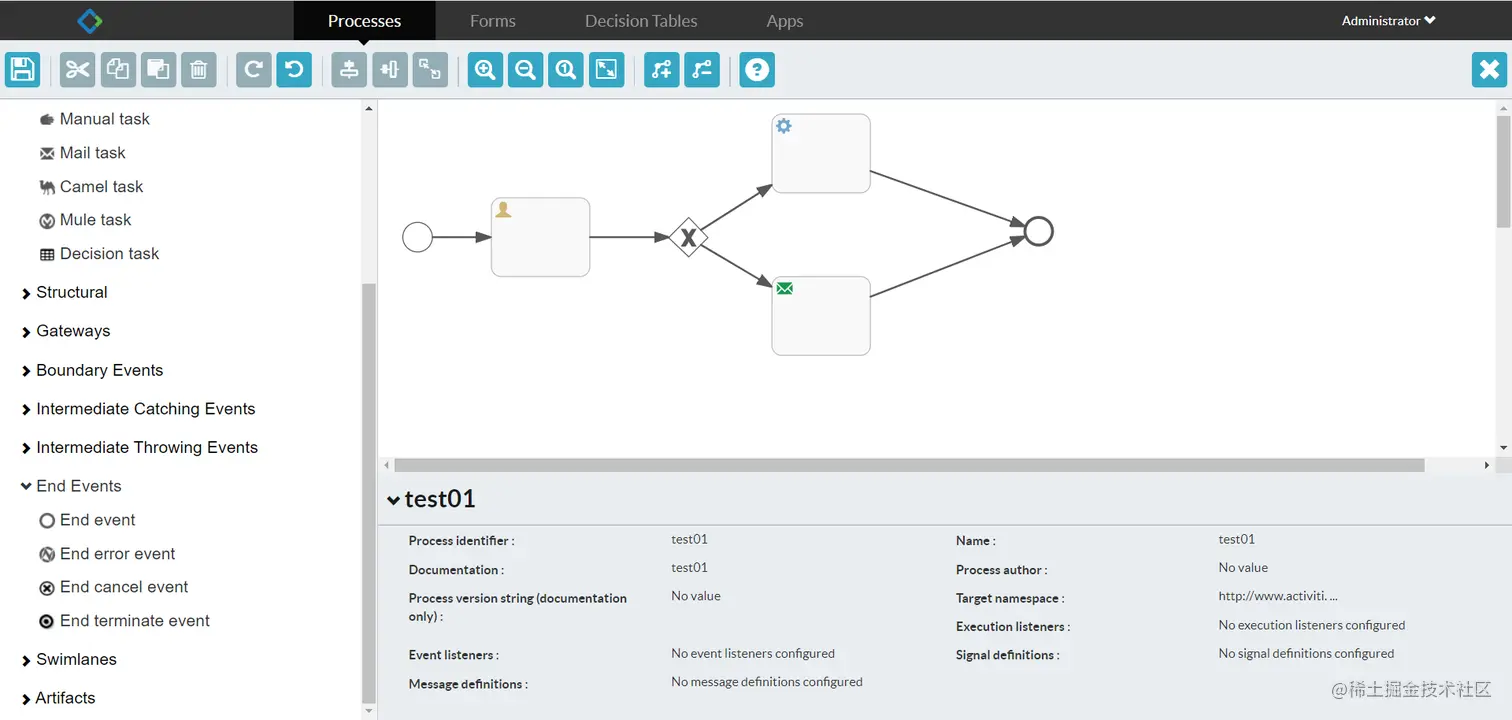Select Mail task in the palette
Screen dimensions: 1512x720
[x=83, y=153]
